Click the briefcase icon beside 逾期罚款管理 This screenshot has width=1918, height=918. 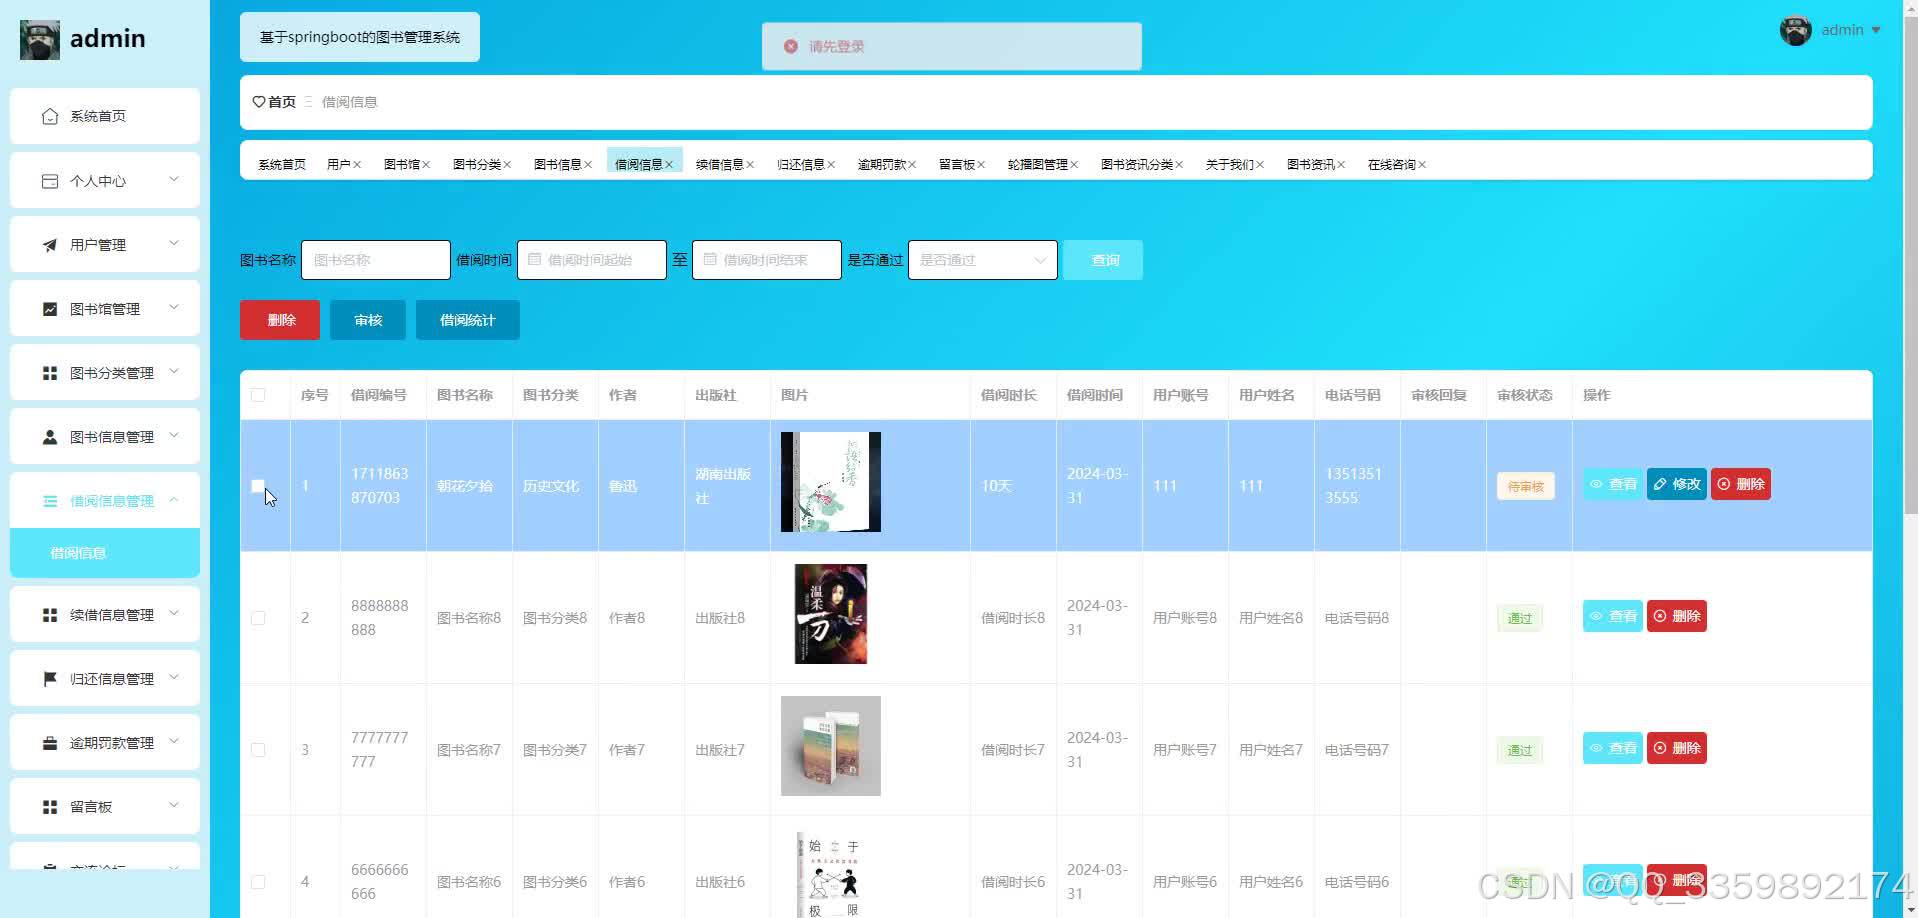pos(50,743)
